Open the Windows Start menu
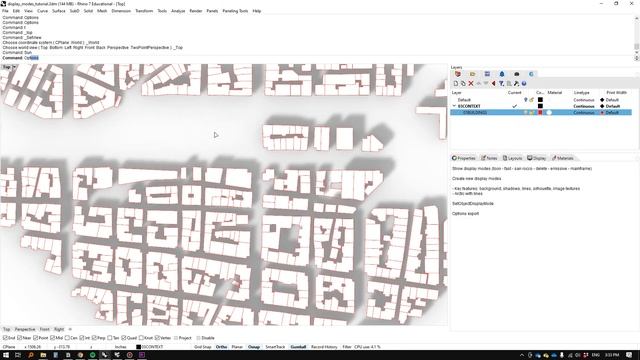This screenshot has width=640, height=360. click(6, 355)
